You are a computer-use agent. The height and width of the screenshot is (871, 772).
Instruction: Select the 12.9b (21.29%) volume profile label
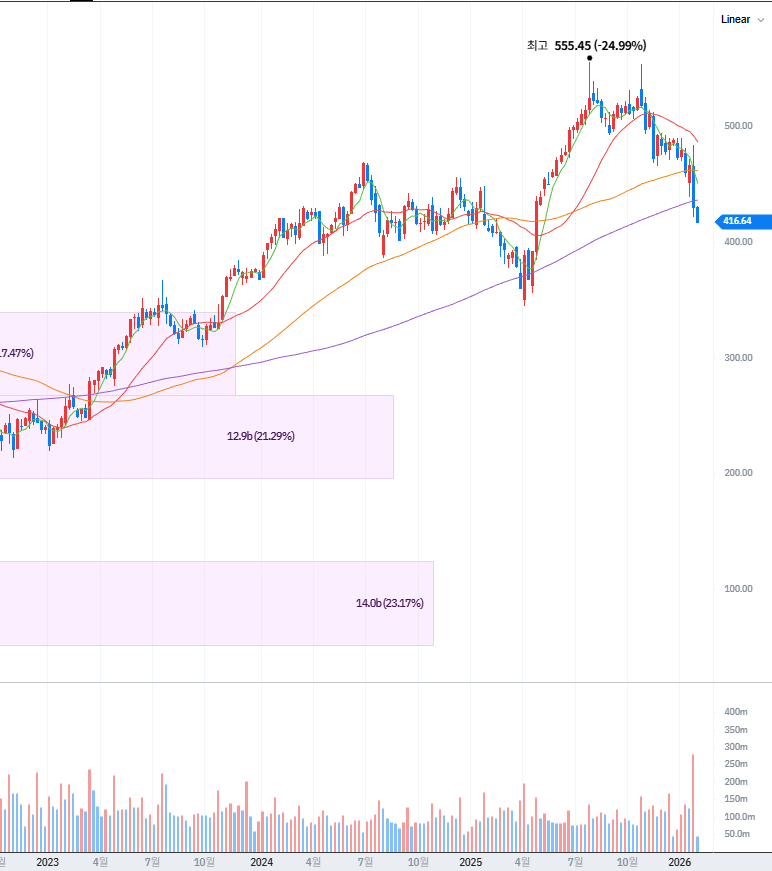click(x=260, y=436)
